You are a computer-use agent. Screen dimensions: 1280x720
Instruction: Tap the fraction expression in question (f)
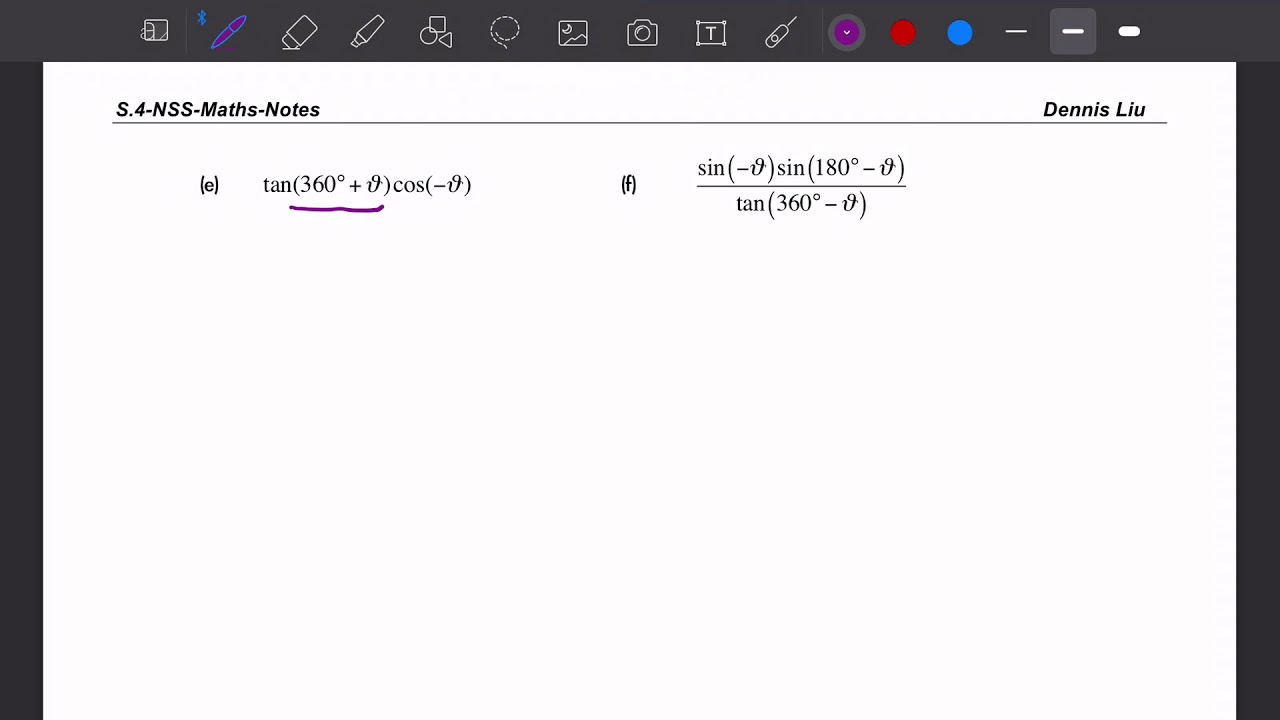click(x=801, y=186)
